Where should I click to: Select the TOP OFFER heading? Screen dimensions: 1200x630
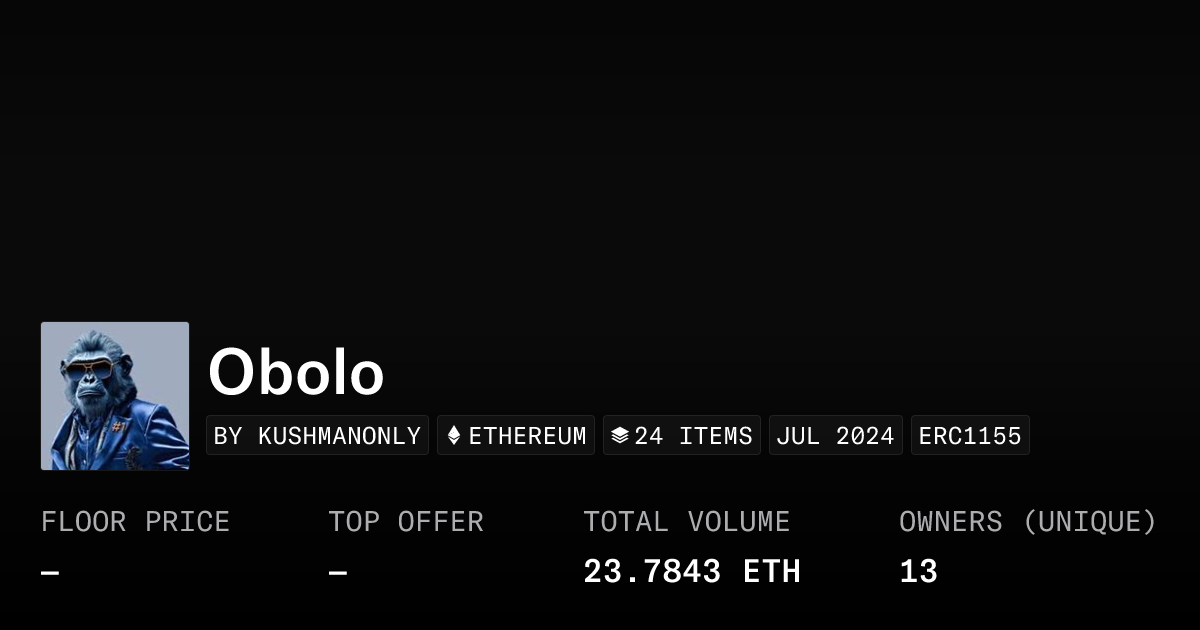tap(406, 522)
